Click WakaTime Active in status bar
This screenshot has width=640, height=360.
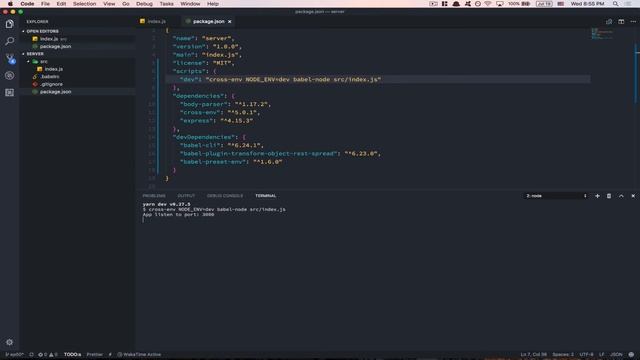pos(139,354)
